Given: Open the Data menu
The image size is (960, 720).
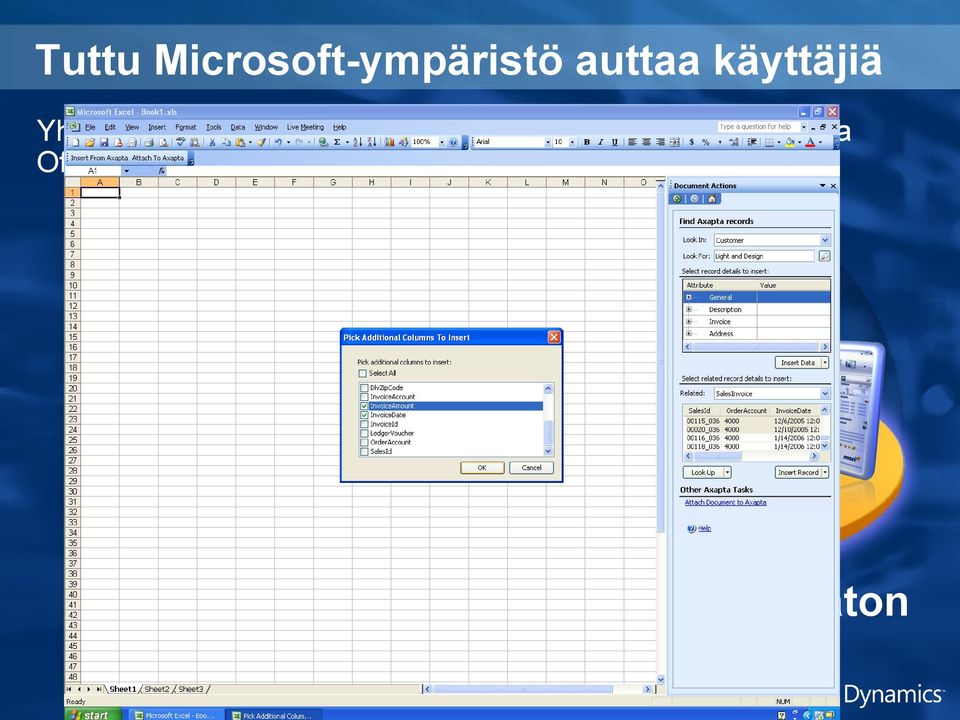Looking at the screenshot, I should 238,127.
